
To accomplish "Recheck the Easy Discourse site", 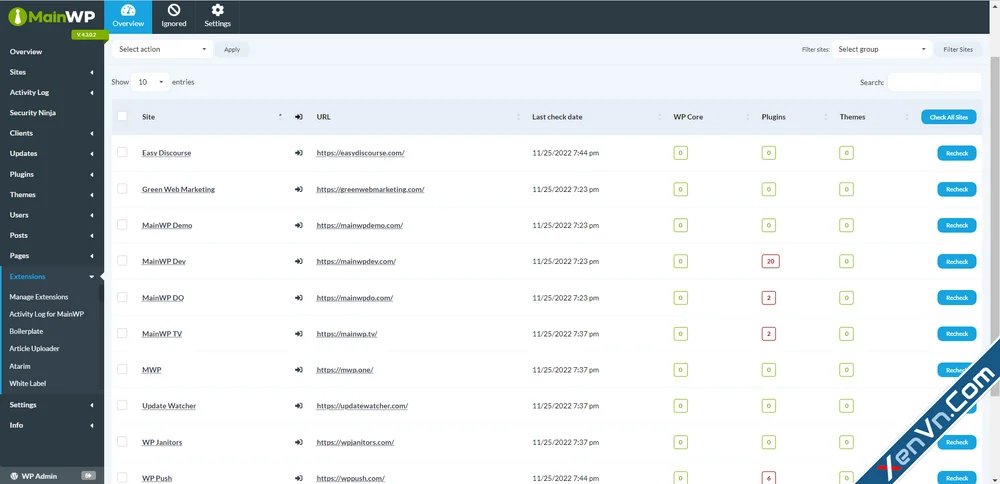I will click(957, 153).
